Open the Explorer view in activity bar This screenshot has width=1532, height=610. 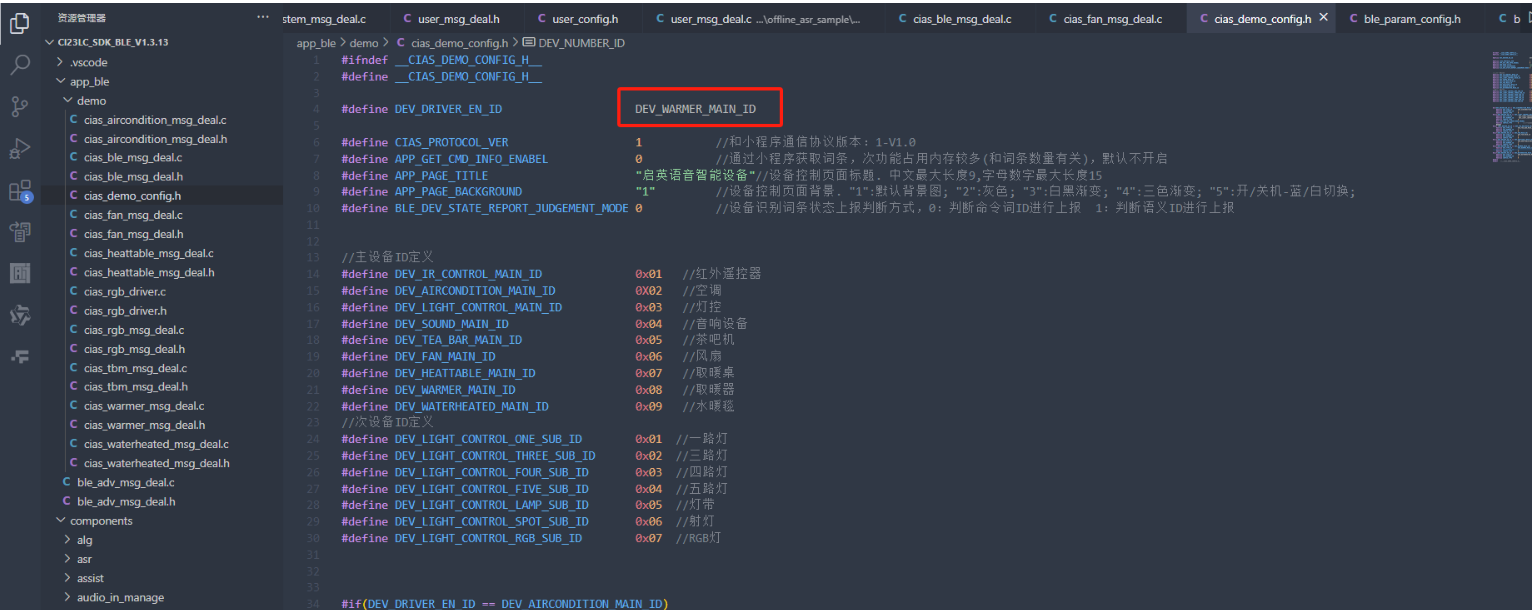click(20, 23)
